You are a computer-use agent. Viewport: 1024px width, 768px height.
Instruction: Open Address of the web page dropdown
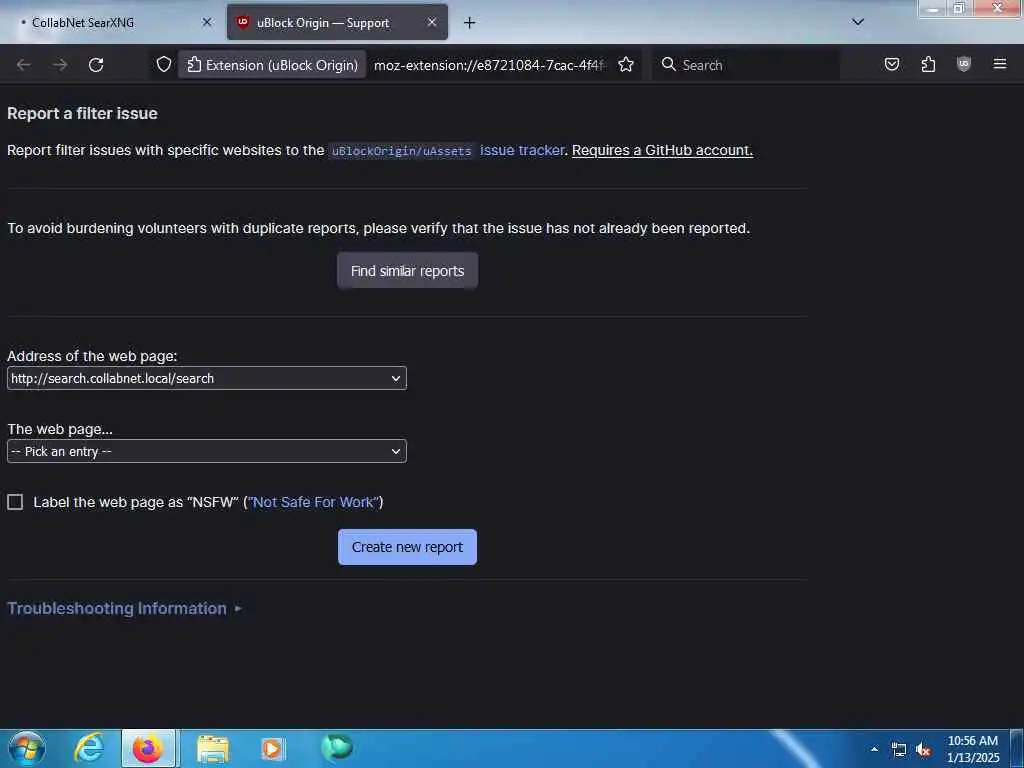(x=207, y=378)
